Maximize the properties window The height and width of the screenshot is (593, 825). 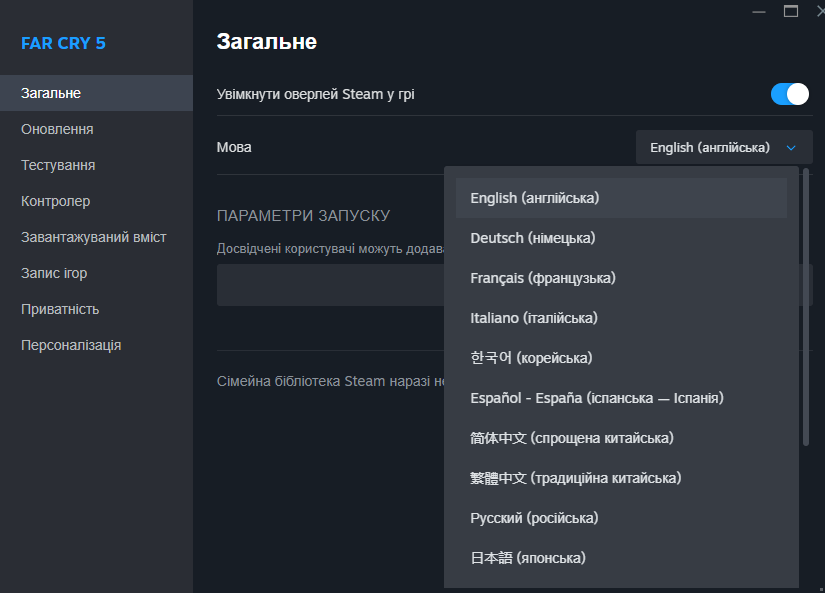click(x=791, y=12)
